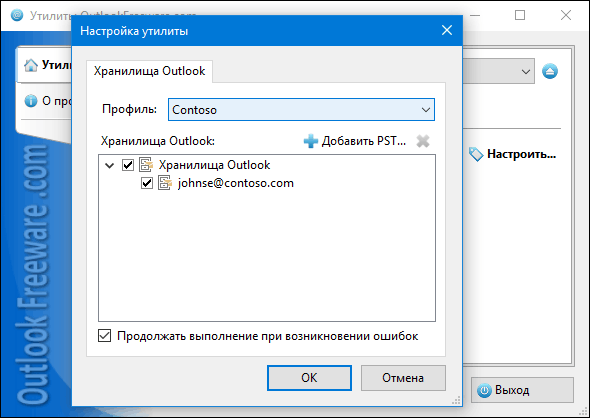Click the Добавить PST... link text
This screenshot has height=418, width=590.
tap(364, 141)
